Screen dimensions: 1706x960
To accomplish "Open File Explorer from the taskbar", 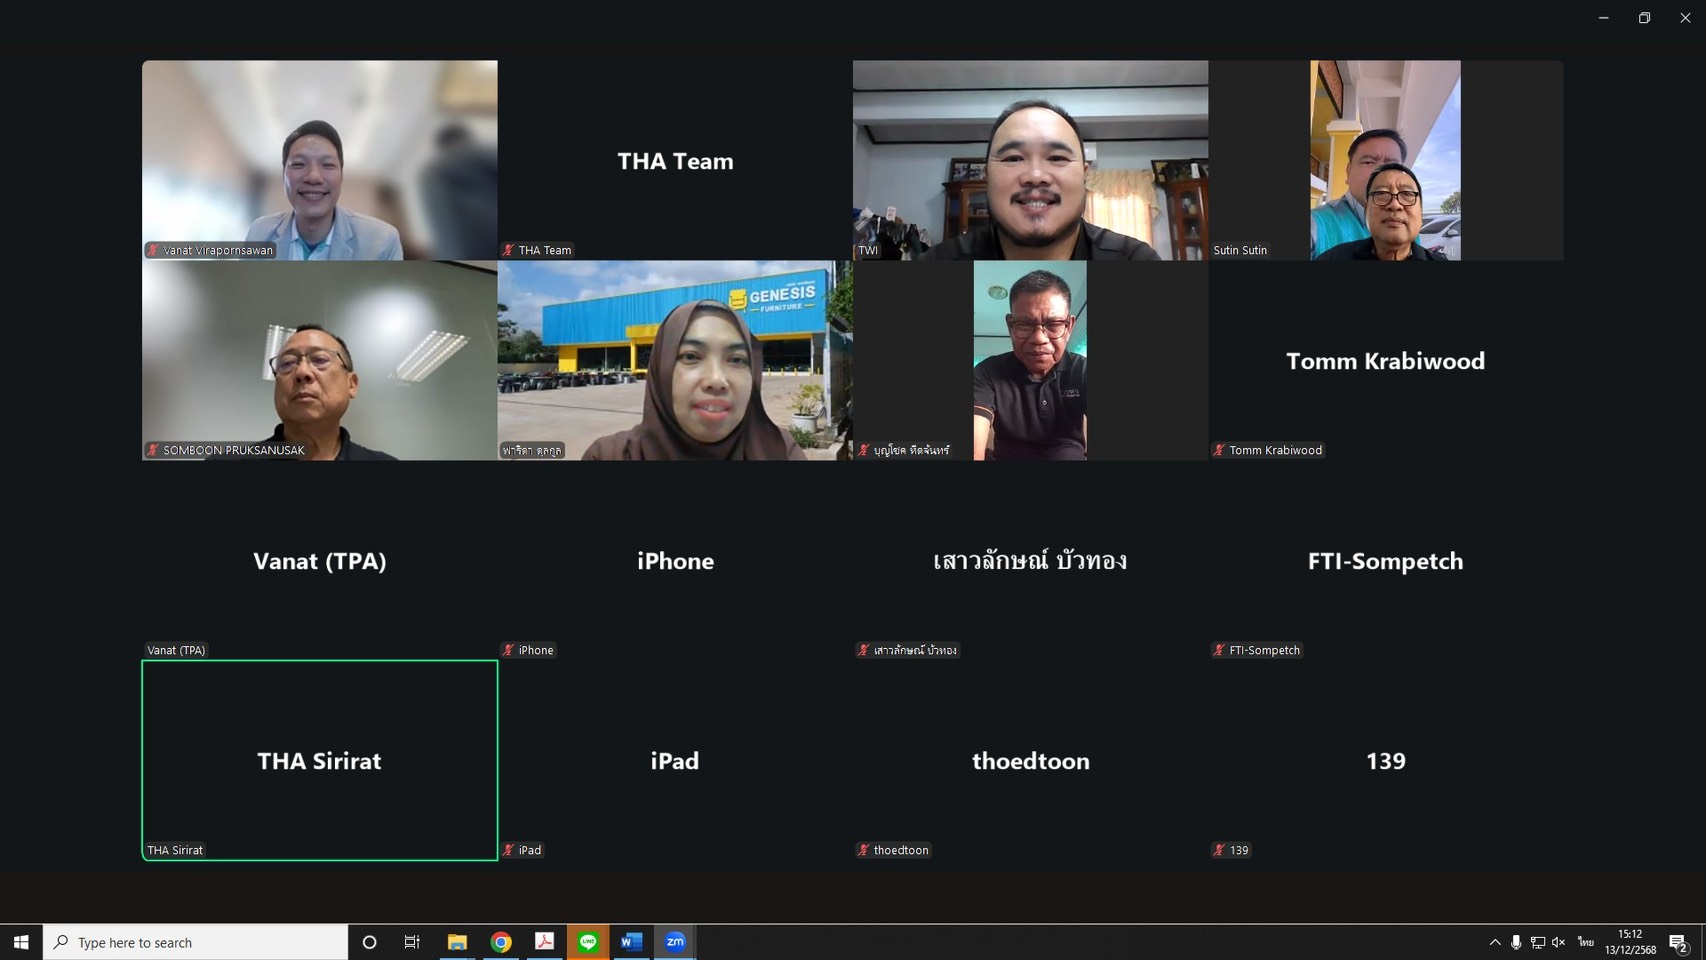I will 457,942.
